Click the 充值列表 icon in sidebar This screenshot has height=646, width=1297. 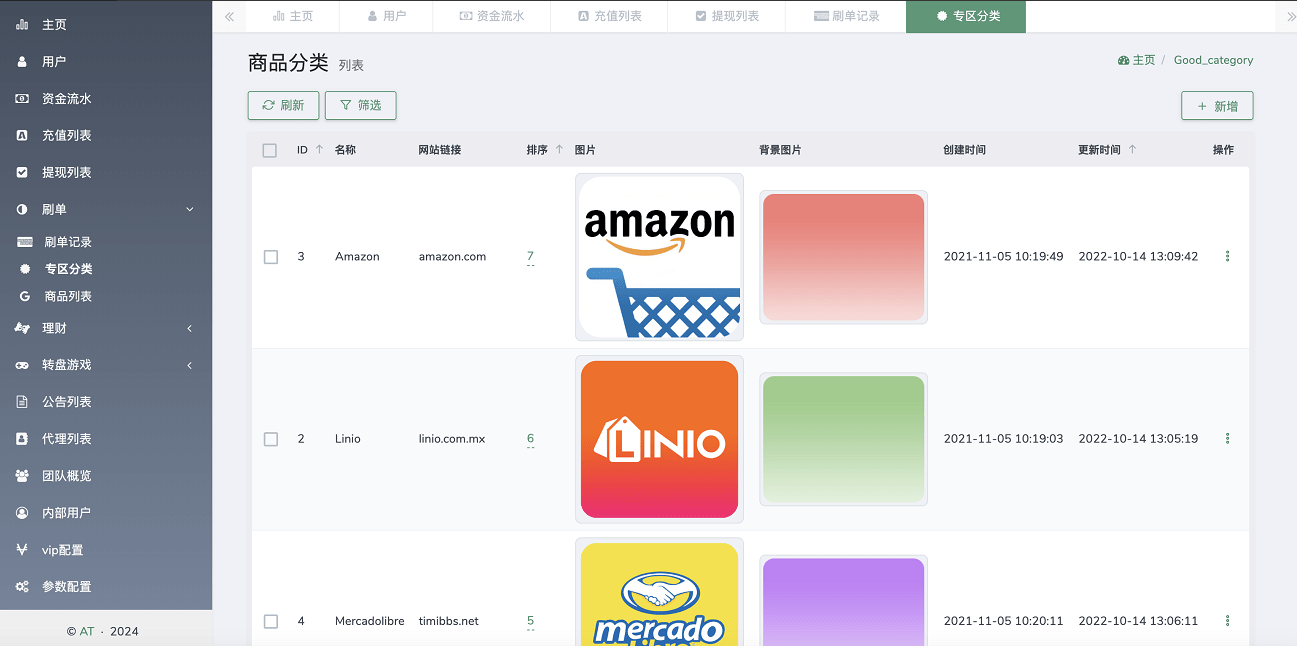click(x=22, y=136)
